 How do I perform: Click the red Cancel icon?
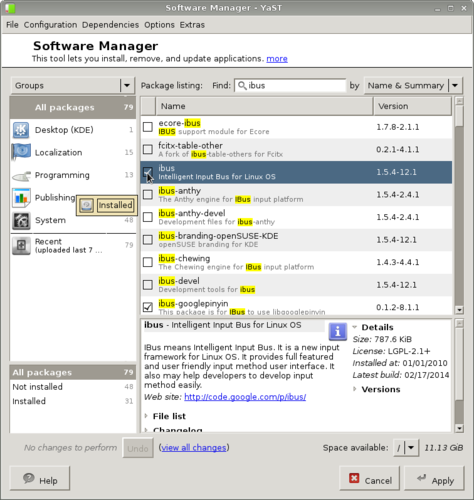354,478
